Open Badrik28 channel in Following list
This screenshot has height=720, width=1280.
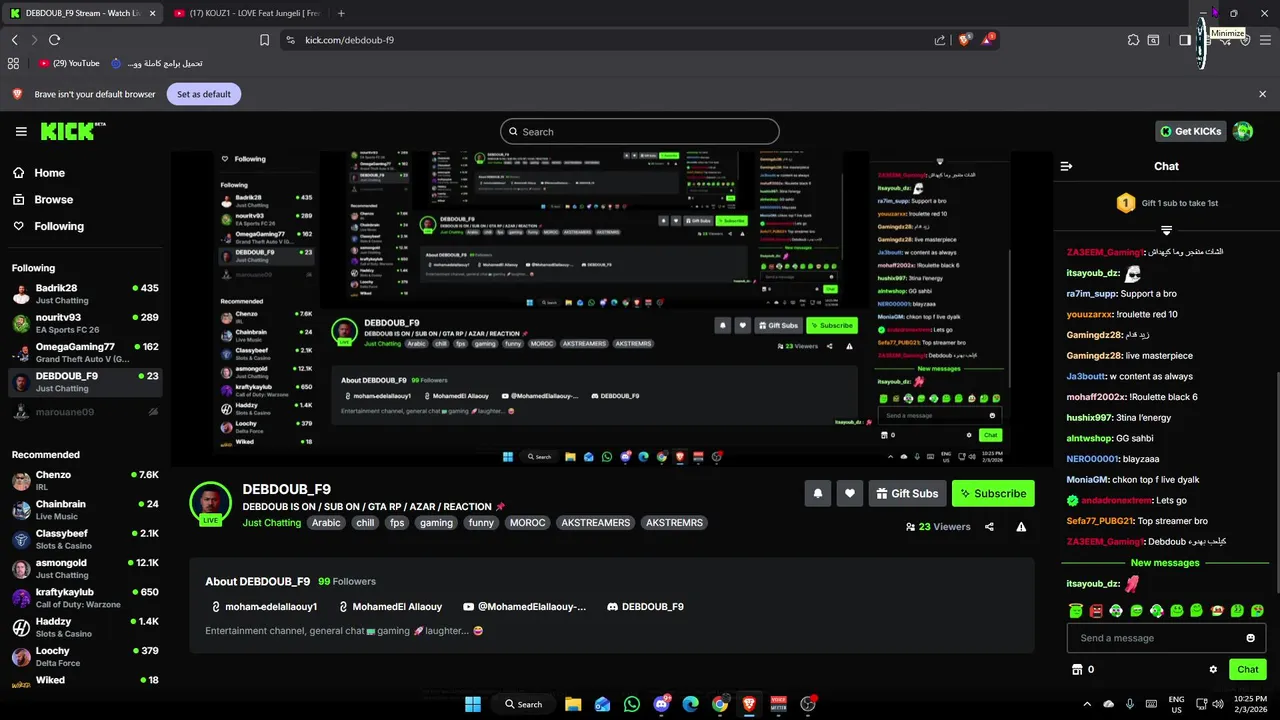pos(85,294)
